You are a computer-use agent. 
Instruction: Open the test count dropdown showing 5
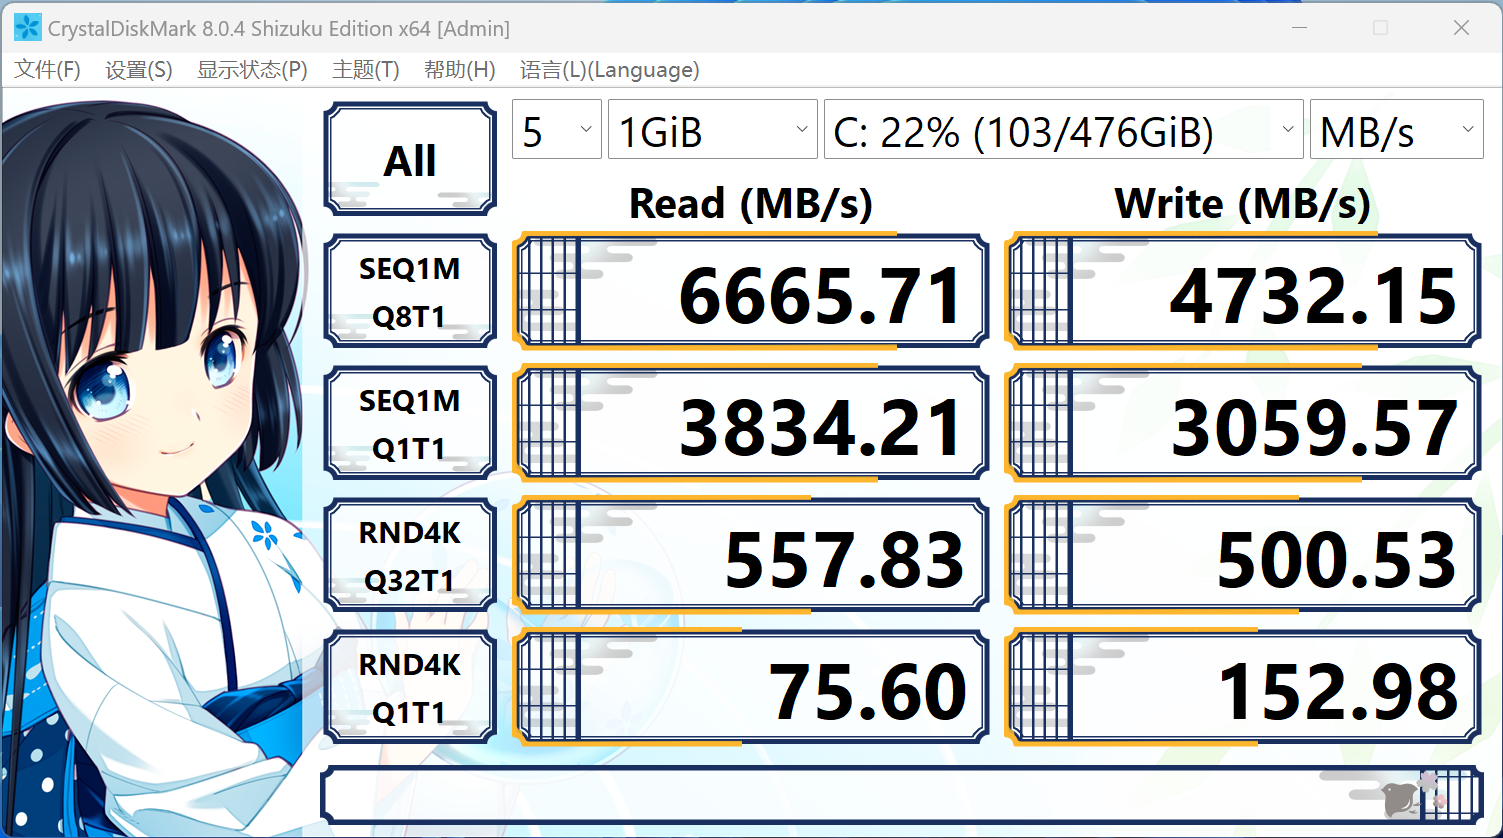556,128
